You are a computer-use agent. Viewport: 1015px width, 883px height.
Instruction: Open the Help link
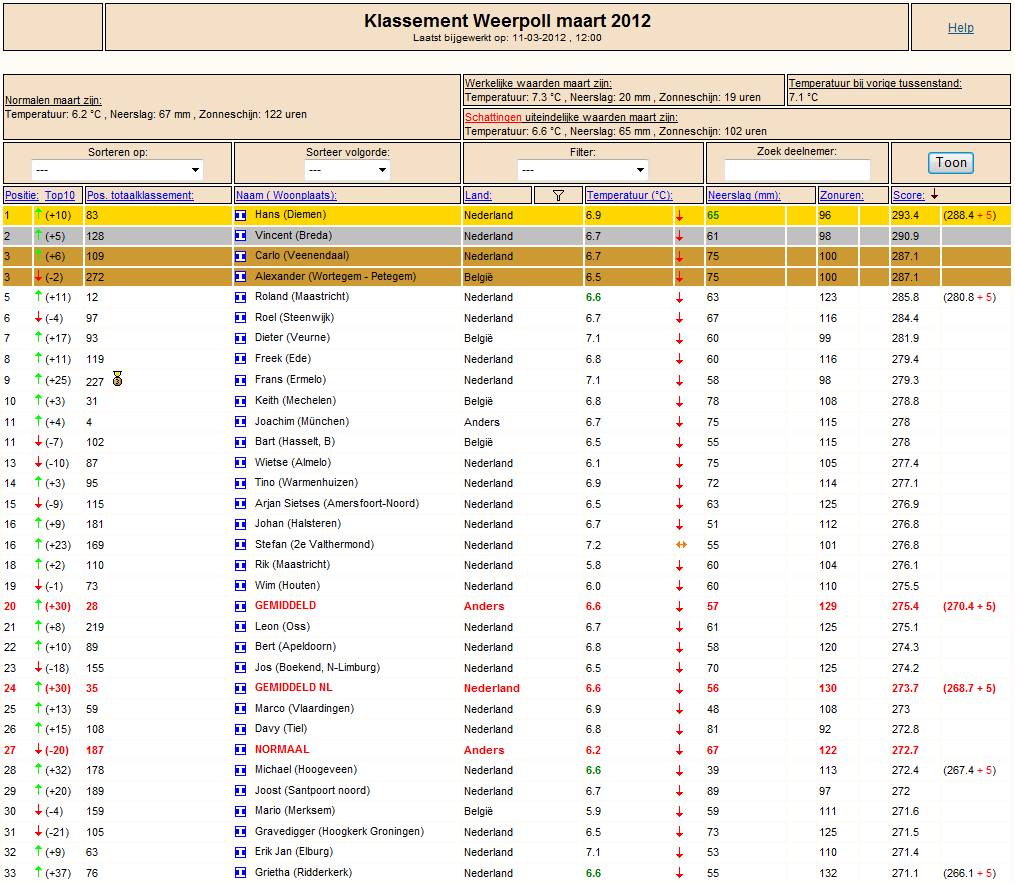pos(960,27)
